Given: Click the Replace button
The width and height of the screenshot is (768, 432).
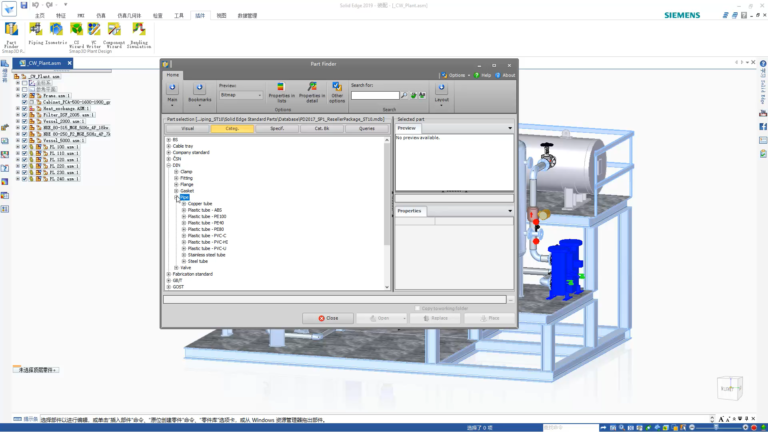Looking at the screenshot, I should (435, 318).
